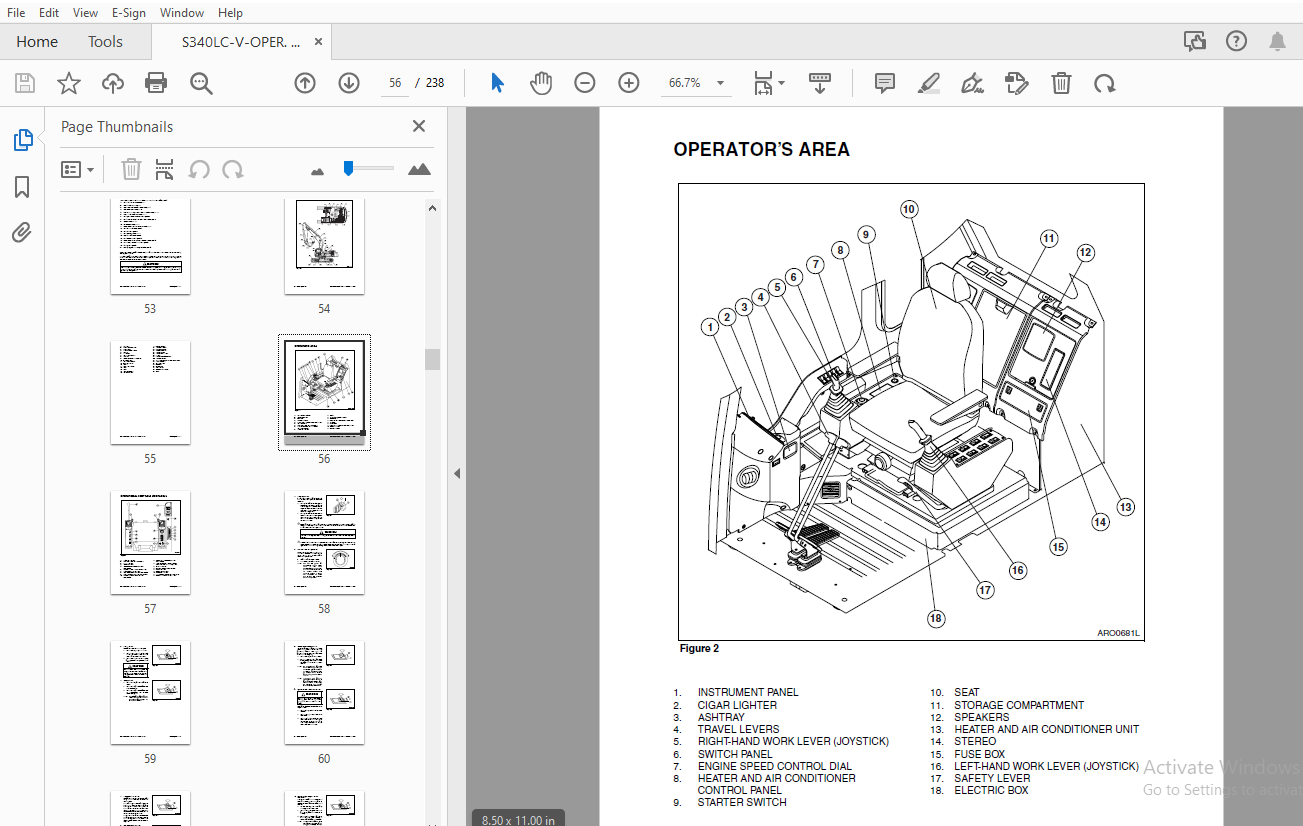
Task: Click the INSTRUMENT PANEL legend entry
Action: coord(748,692)
